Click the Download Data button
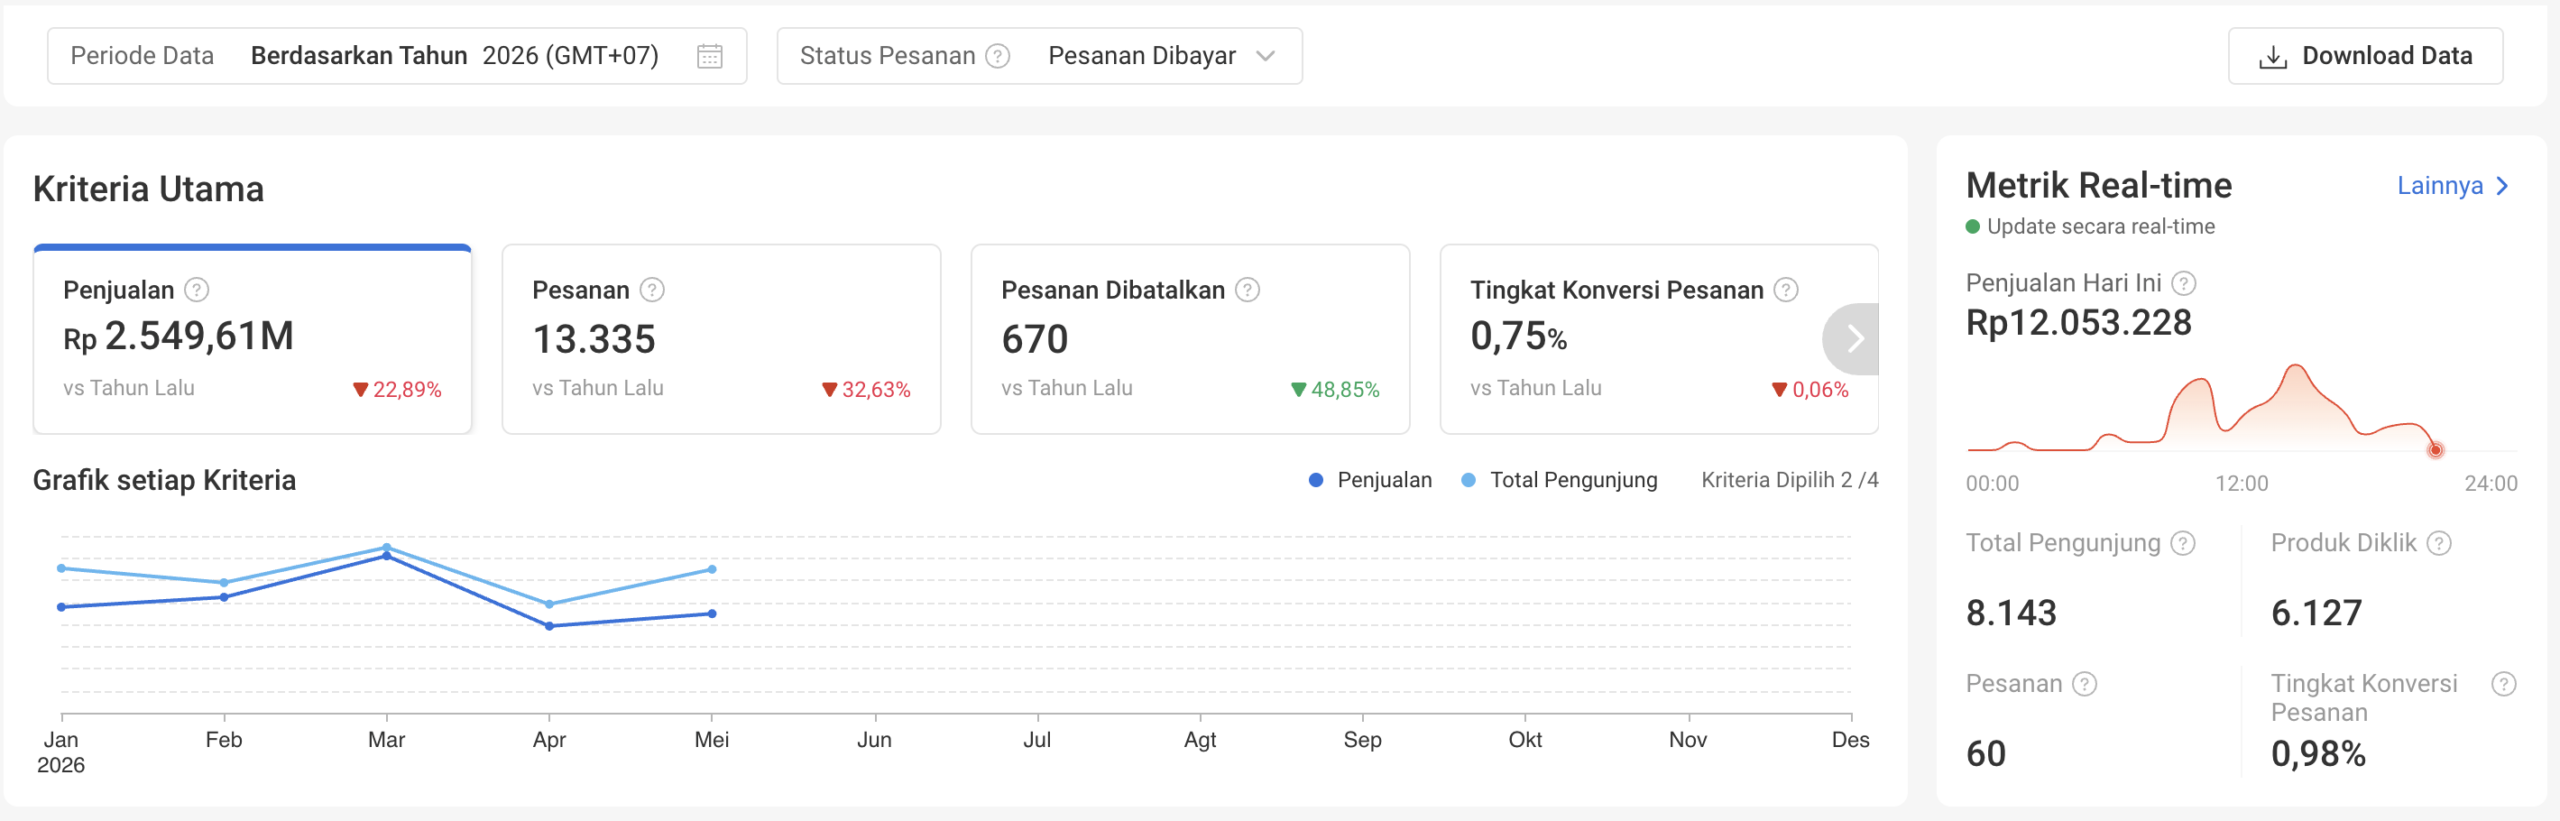Image resolution: width=2560 pixels, height=821 pixels. tap(2366, 56)
